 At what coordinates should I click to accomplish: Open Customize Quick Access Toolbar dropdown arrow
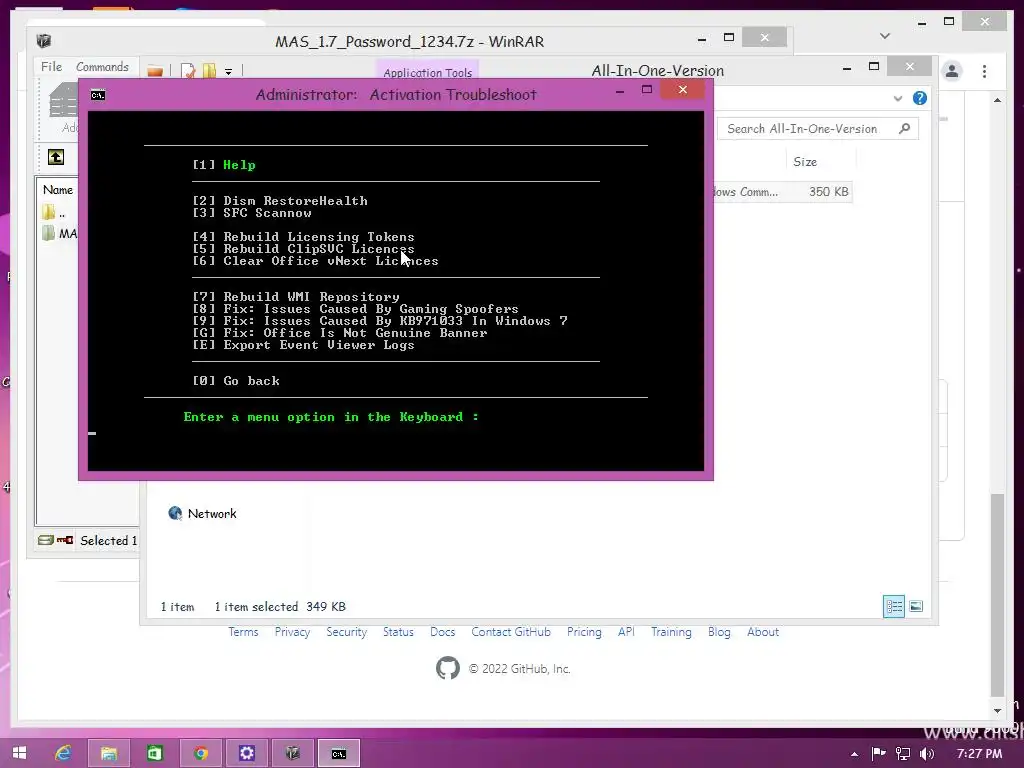(229, 72)
